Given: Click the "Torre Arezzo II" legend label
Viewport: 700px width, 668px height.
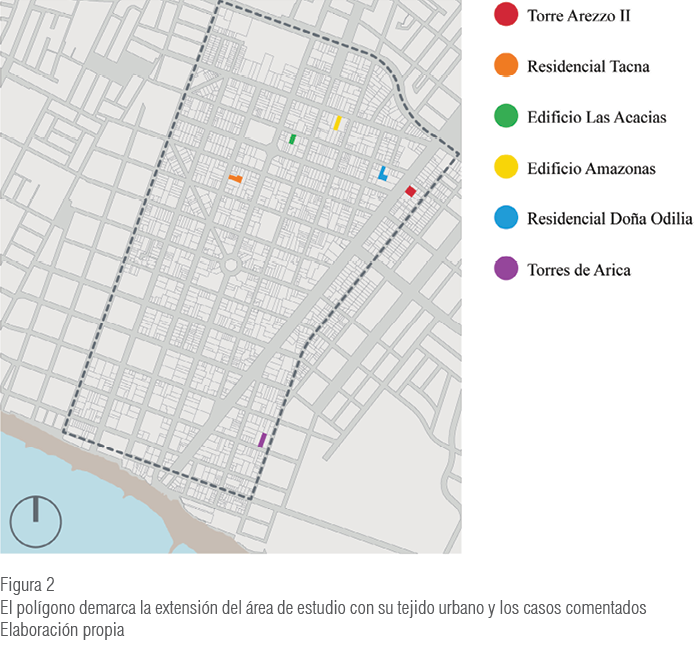Looking at the screenshot, I should coord(578,15).
